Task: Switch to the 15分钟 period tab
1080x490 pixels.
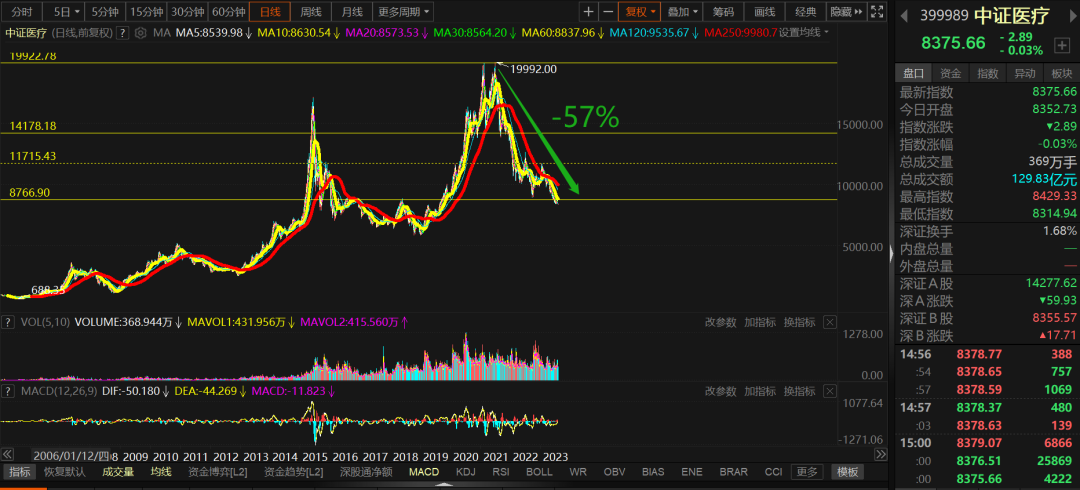Action: tap(147, 12)
